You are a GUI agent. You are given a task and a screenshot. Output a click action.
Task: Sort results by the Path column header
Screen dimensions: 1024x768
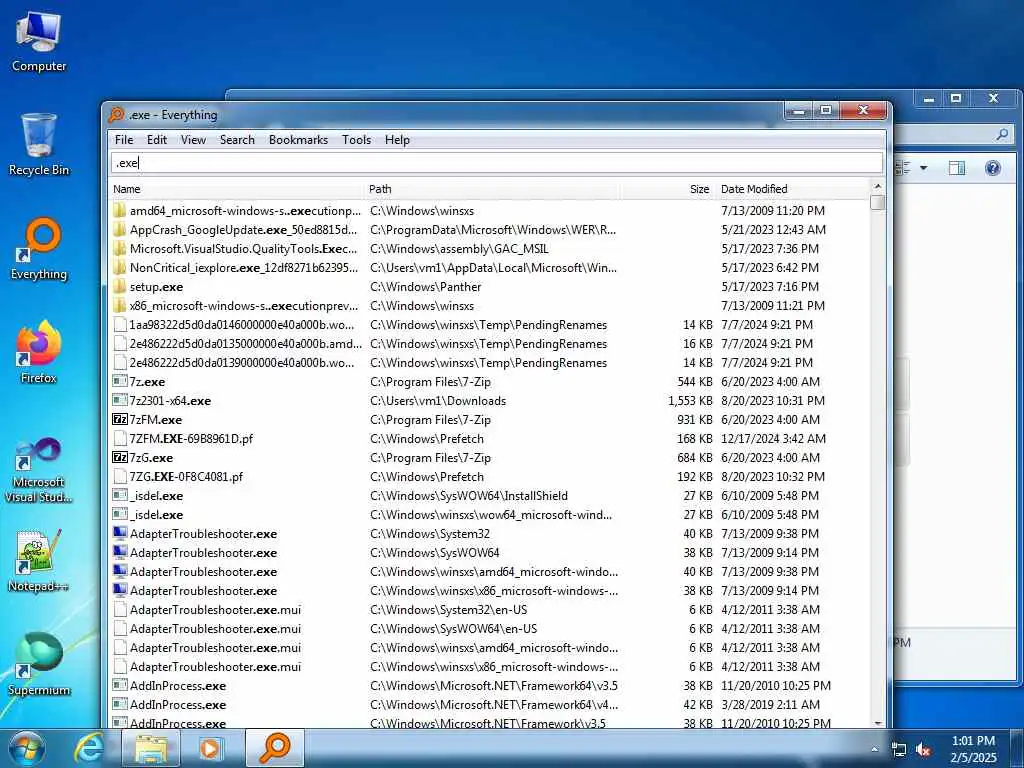(492, 189)
